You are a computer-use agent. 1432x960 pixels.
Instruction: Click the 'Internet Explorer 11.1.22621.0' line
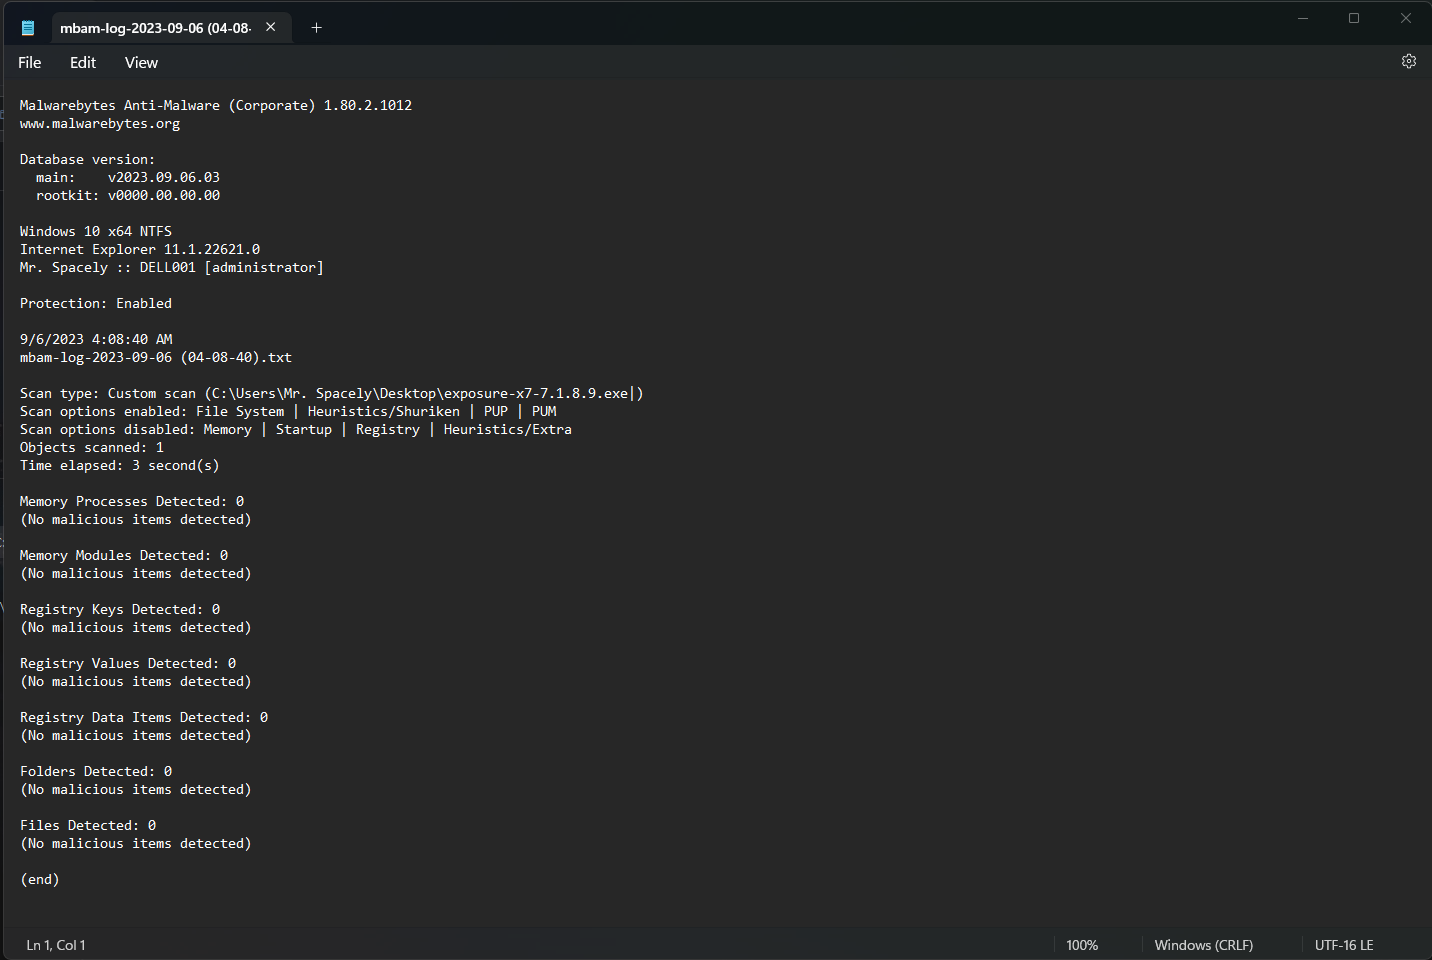point(140,249)
